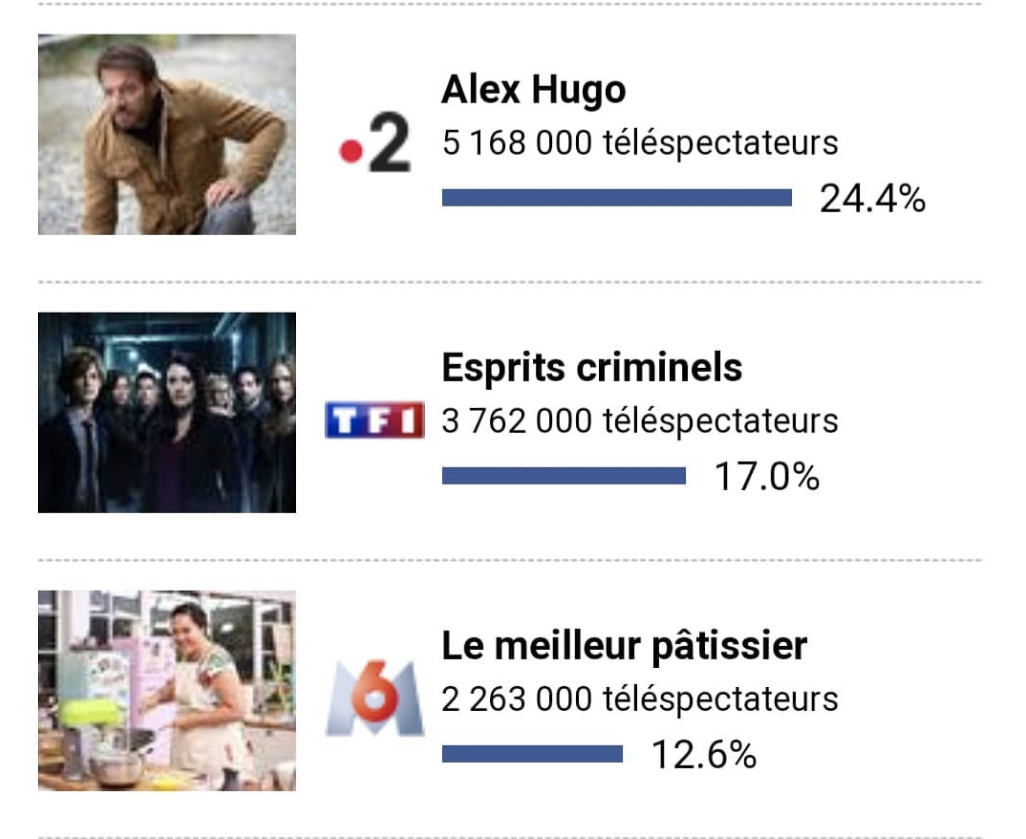This screenshot has height=839, width=1026.
Task: Click the 12.6% audience share bar
Action: point(532,753)
